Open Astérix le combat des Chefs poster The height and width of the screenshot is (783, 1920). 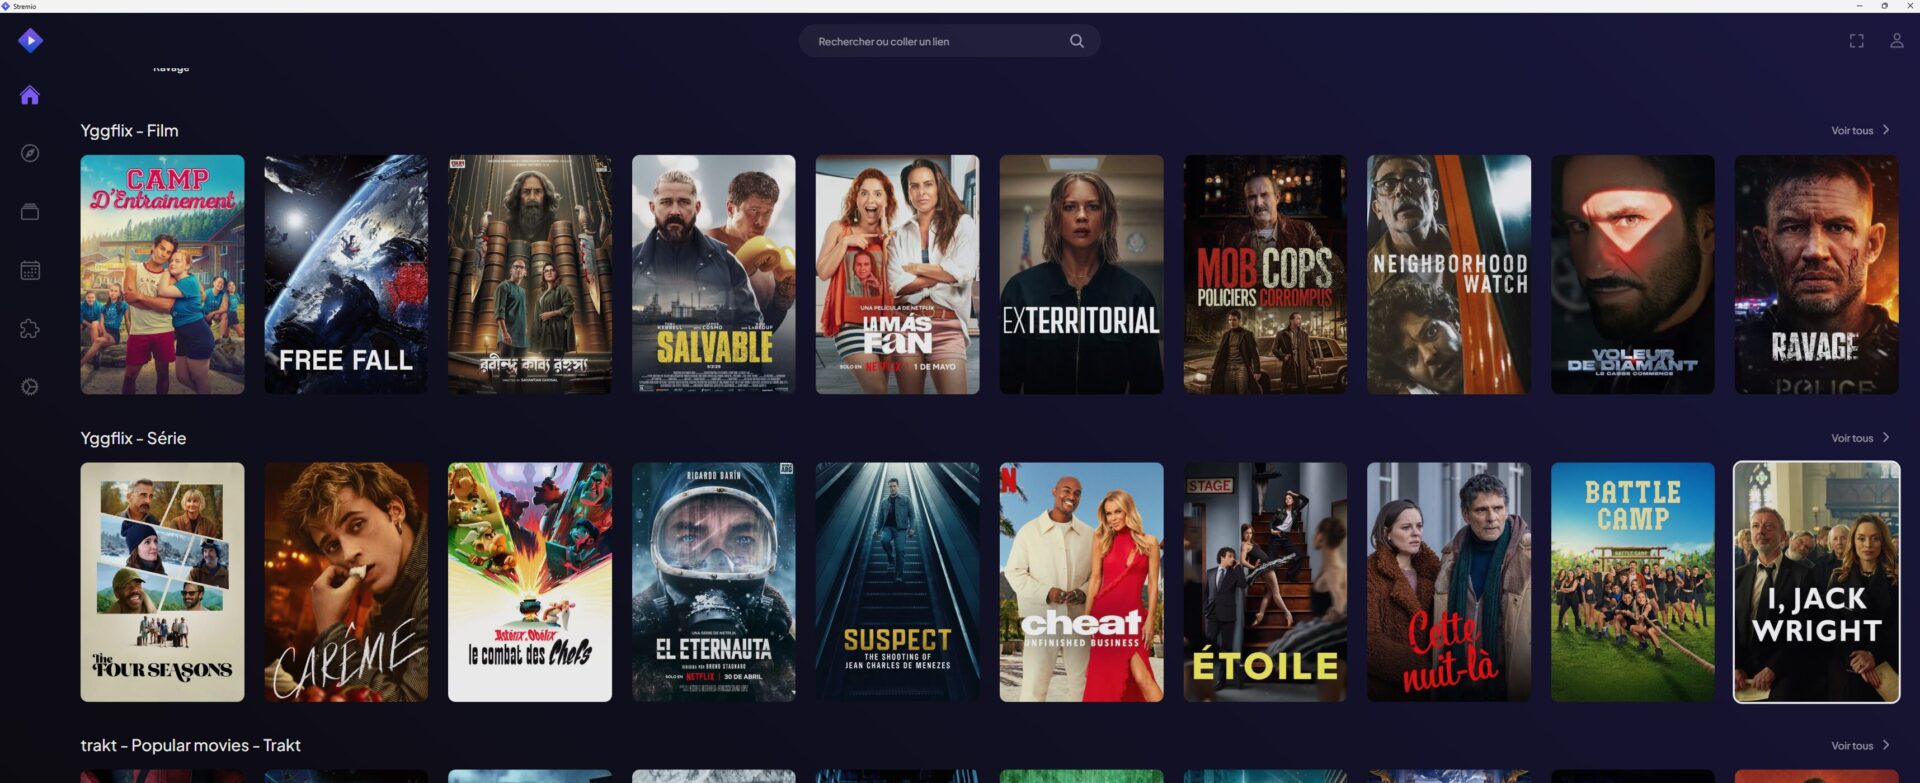[530, 582]
